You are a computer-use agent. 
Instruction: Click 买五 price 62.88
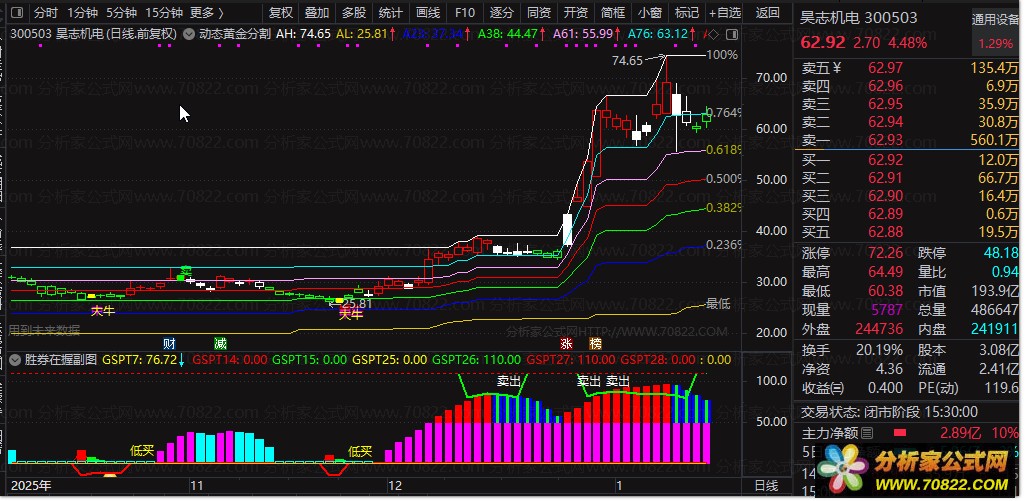(x=886, y=232)
